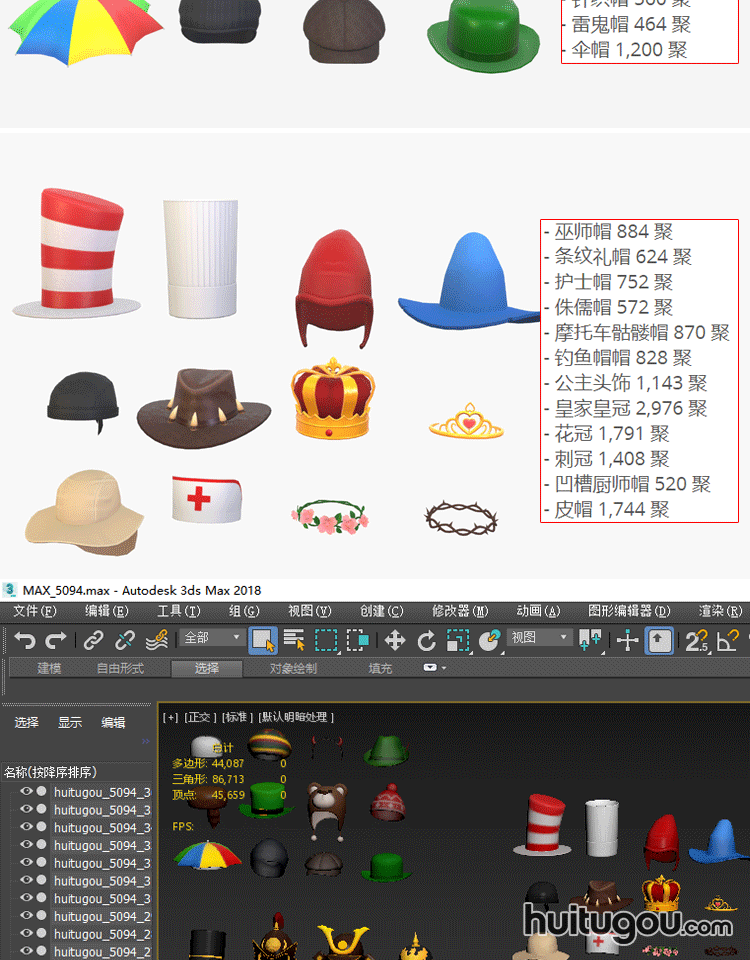Click 编辑 in the scene explorer panel
Image resolution: width=750 pixels, height=960 pixels.
[113, 722]
